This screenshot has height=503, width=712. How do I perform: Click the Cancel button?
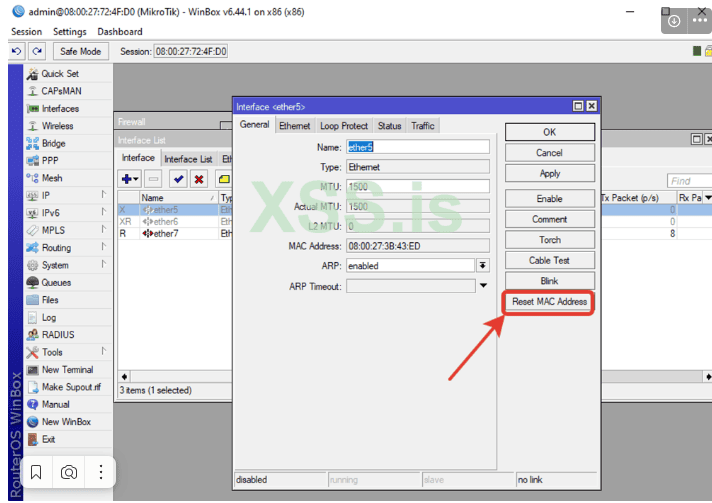coord(549,153)
